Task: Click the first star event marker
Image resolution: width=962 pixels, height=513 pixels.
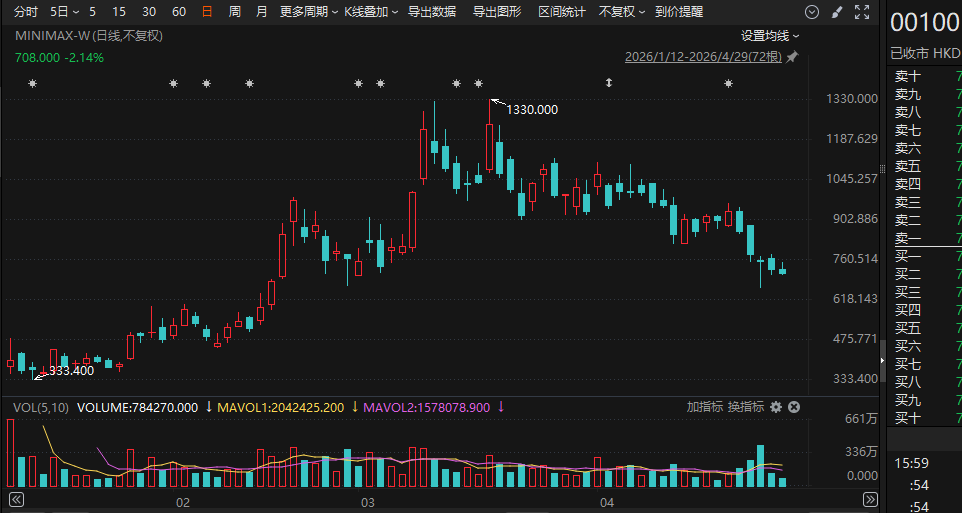Action: point(32,84)
